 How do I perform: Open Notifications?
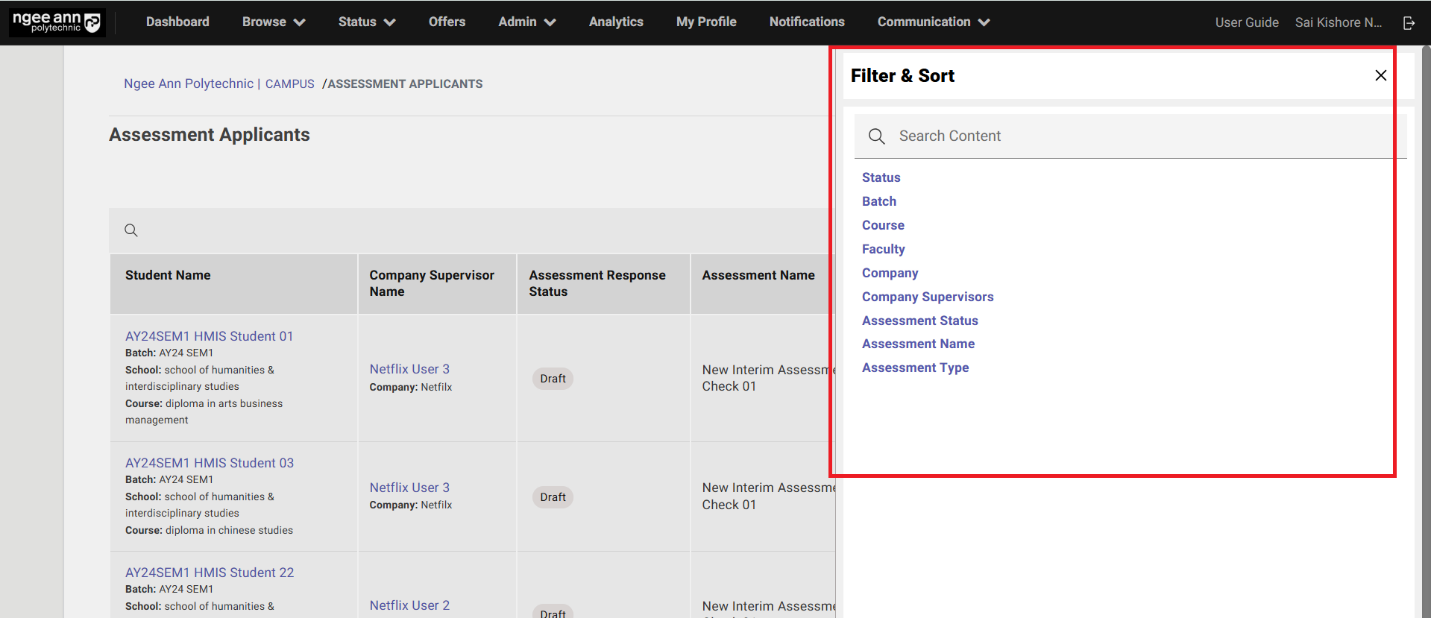tap(807, 21)
